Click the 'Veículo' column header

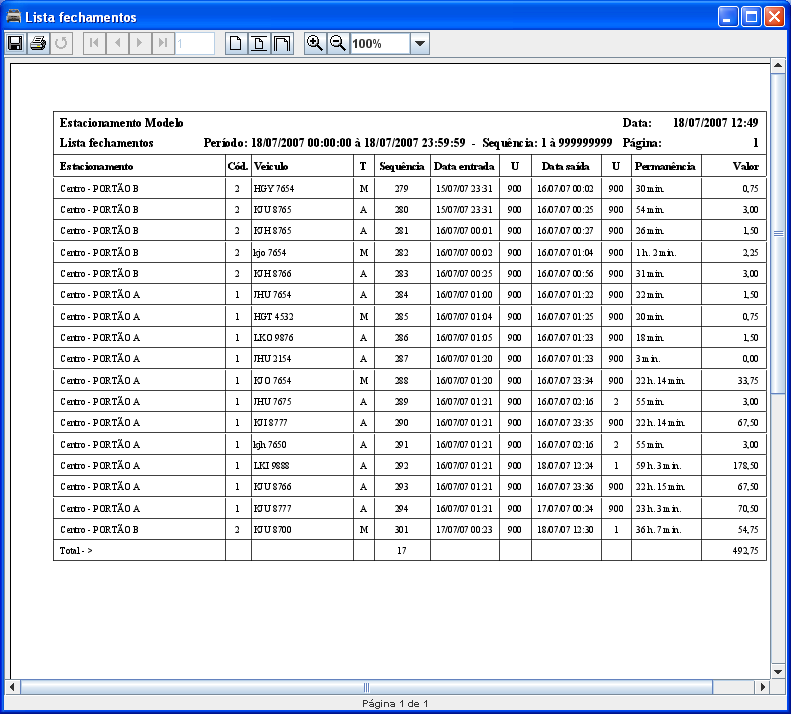click(271, 166)
